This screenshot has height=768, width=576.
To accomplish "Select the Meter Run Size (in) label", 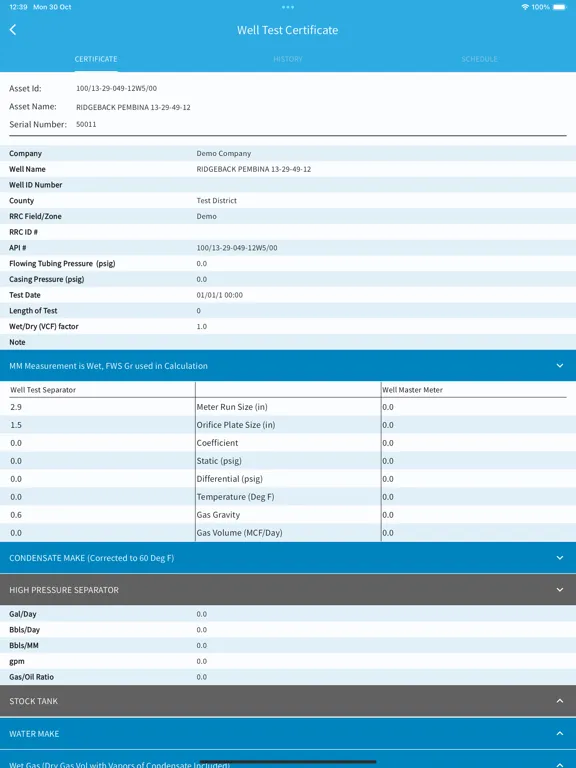I will pyautogui.click(x=232, y=407).
